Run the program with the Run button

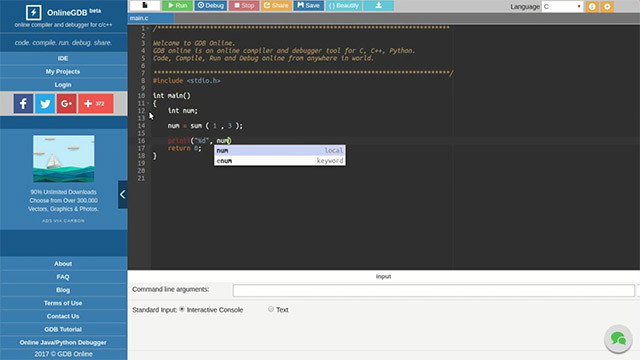click(x=178, y=5)
